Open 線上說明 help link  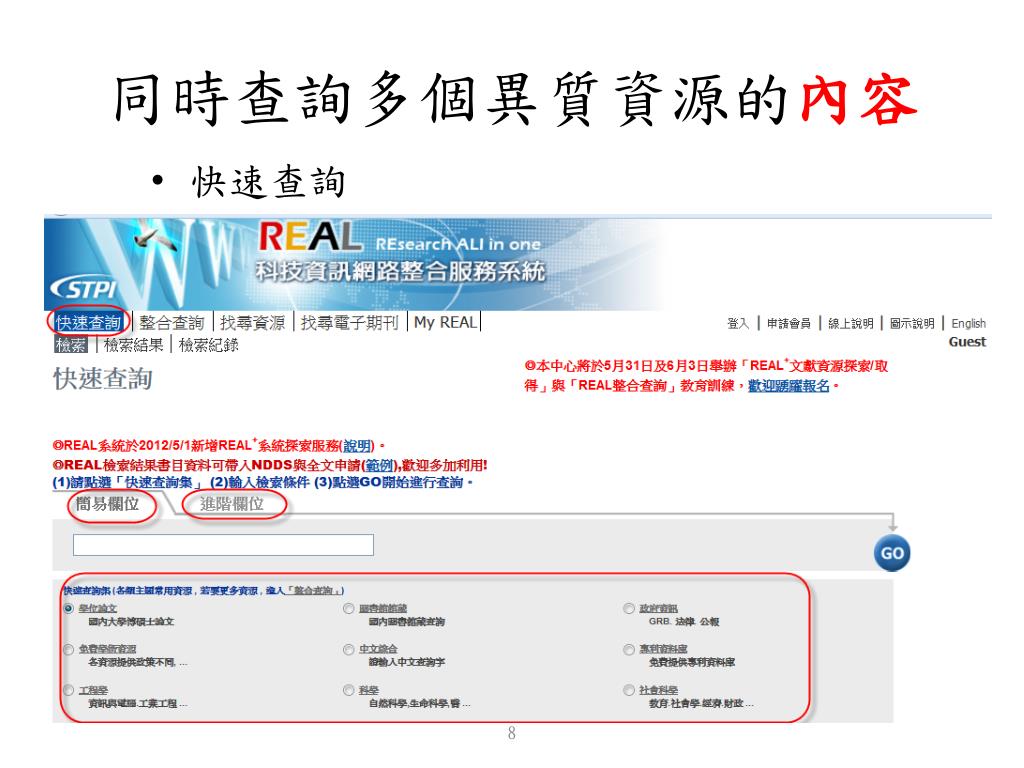point(850,323)
